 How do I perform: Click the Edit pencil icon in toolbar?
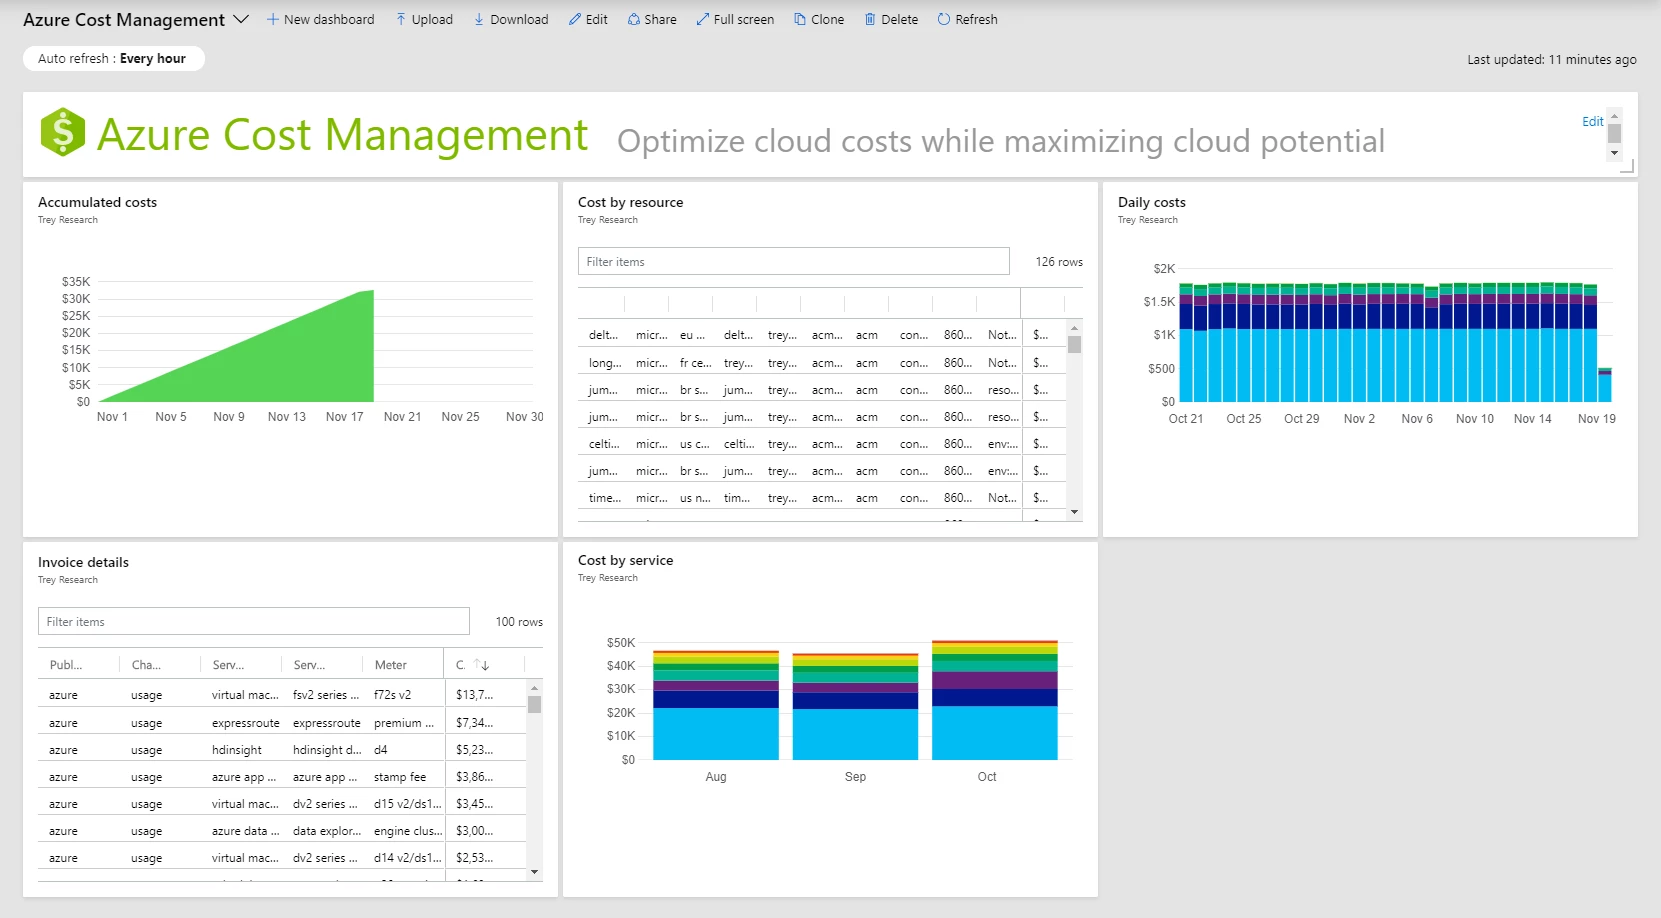[x=575, y=19]
